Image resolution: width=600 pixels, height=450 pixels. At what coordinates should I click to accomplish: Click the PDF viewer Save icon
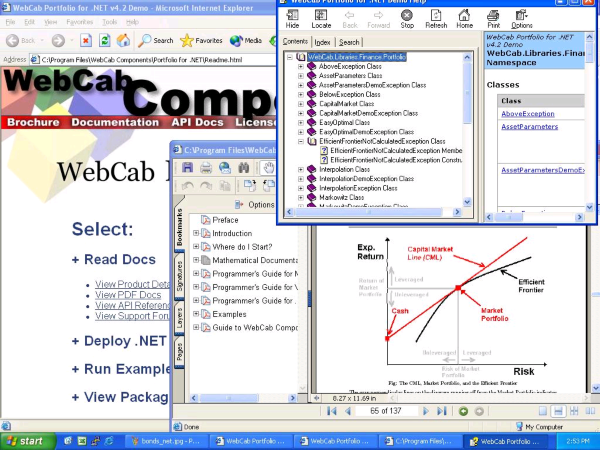[x=188, y=168]
